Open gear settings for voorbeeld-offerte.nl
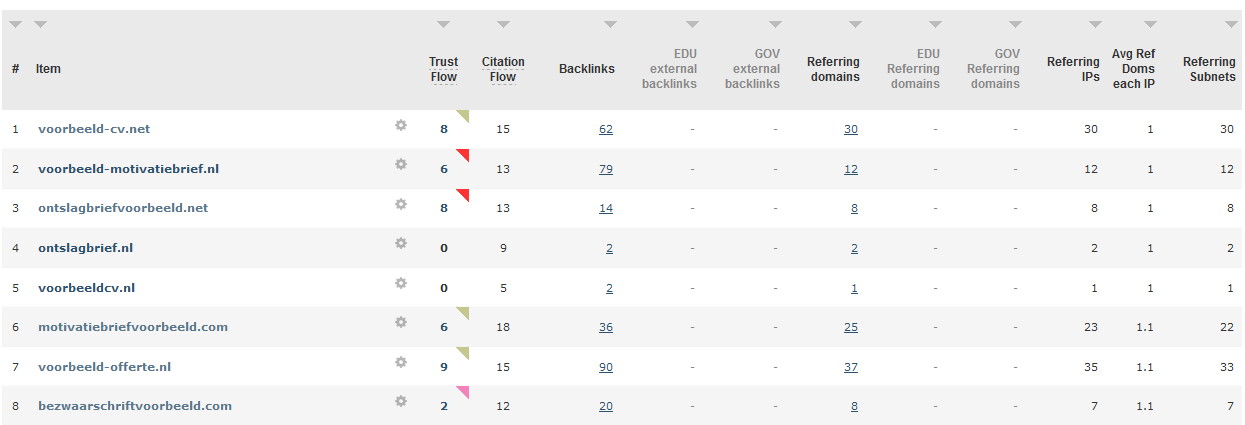The height and width of the screenshot is (425, 1245). point(401,363)
